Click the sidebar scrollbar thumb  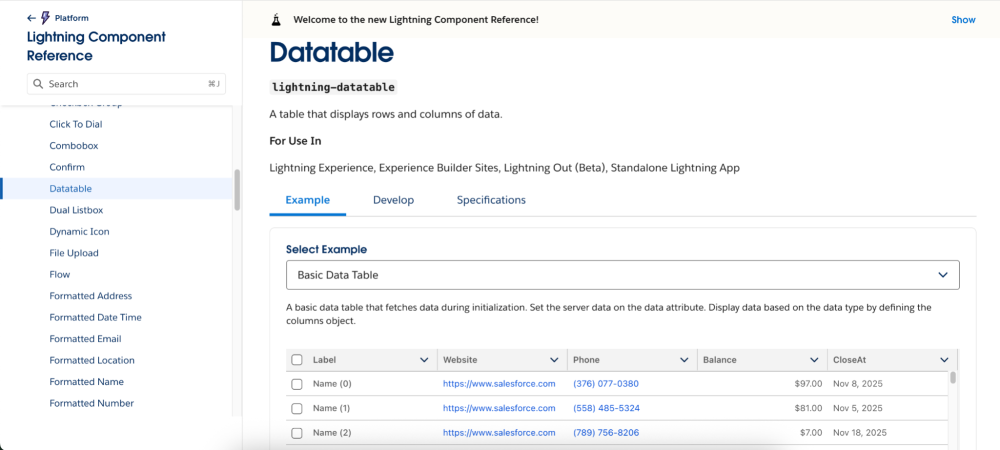(237, 189)
